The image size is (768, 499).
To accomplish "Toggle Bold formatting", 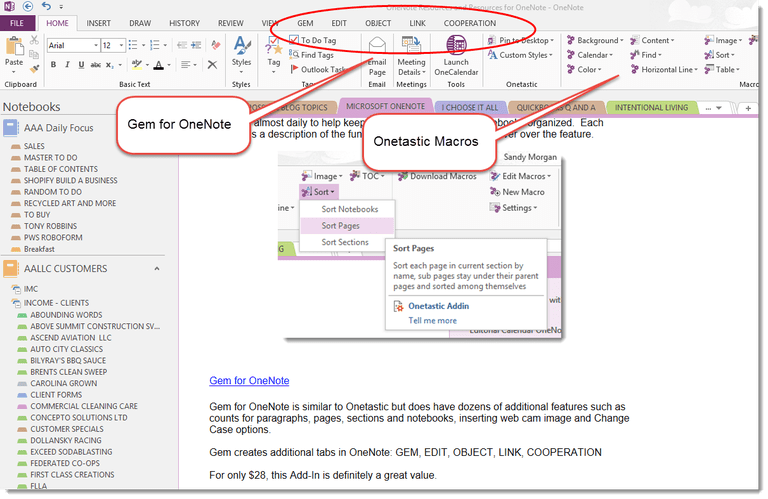I will pos(53,64).
